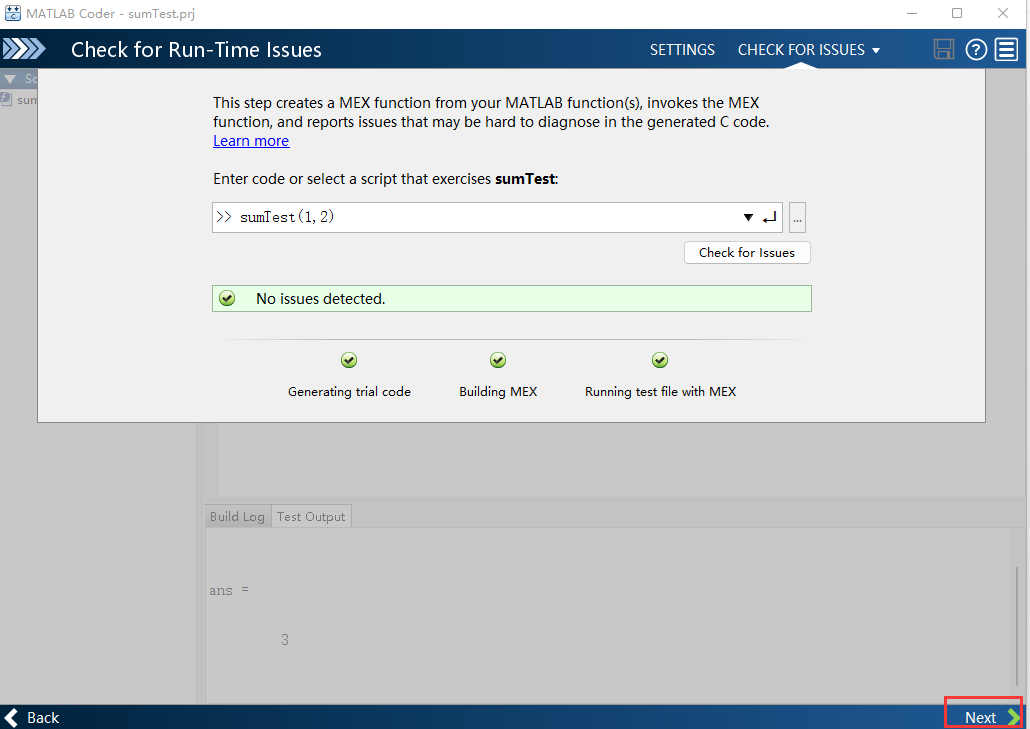Open the CHECK FOR ISSUES dropdown menu
1030x729 pixels.
click(809, 50)
